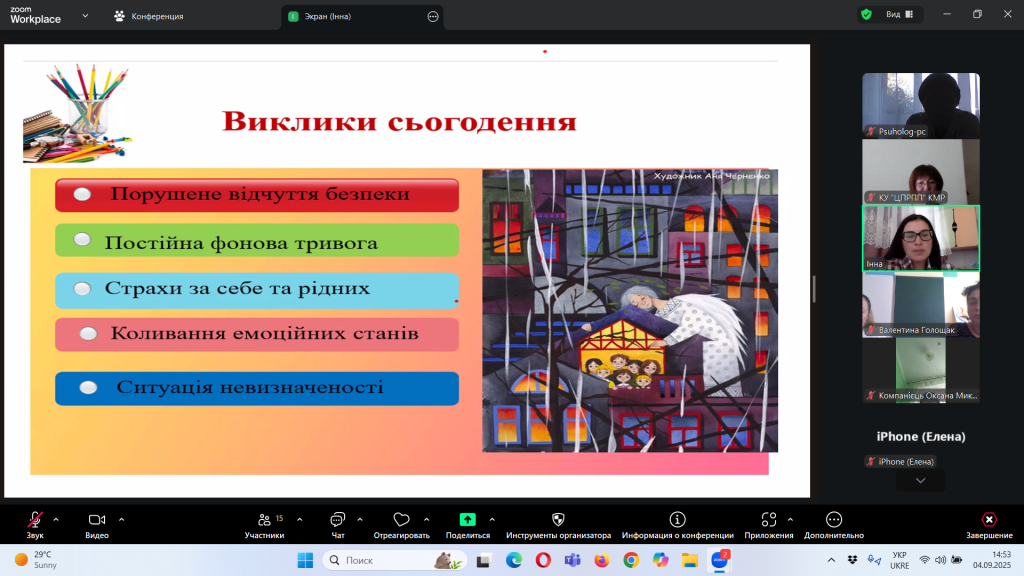
Task: Switch to the Конференция tab
Action: click(x=149, y=16)
